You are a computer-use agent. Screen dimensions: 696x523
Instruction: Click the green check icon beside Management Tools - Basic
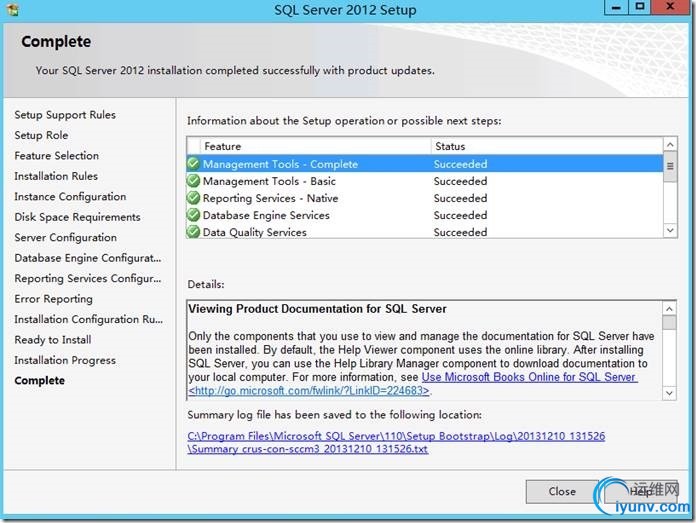pos(193,181)
